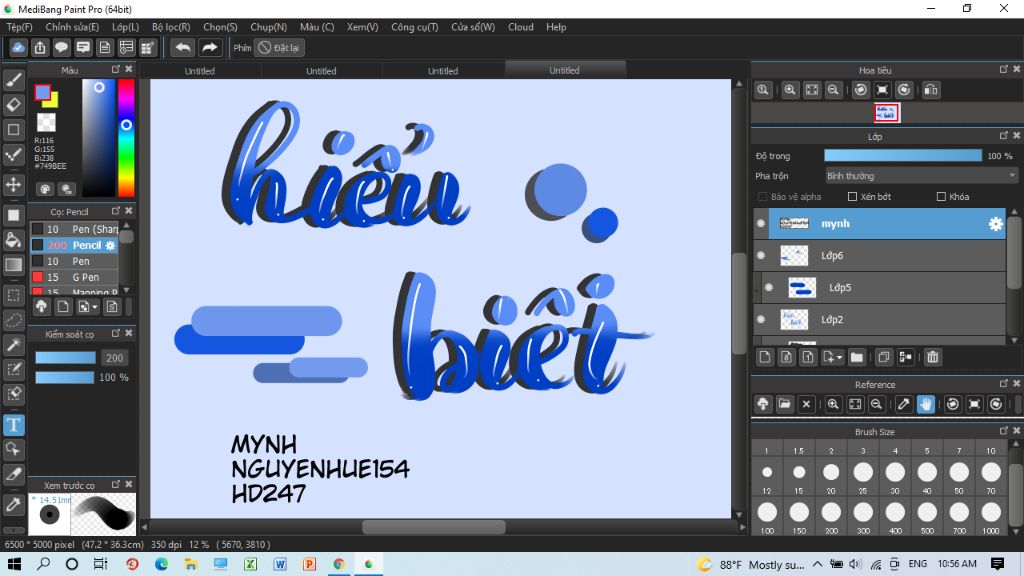
Task: Toggle visibility of Lớp6 layer
Action: point(761,255)
